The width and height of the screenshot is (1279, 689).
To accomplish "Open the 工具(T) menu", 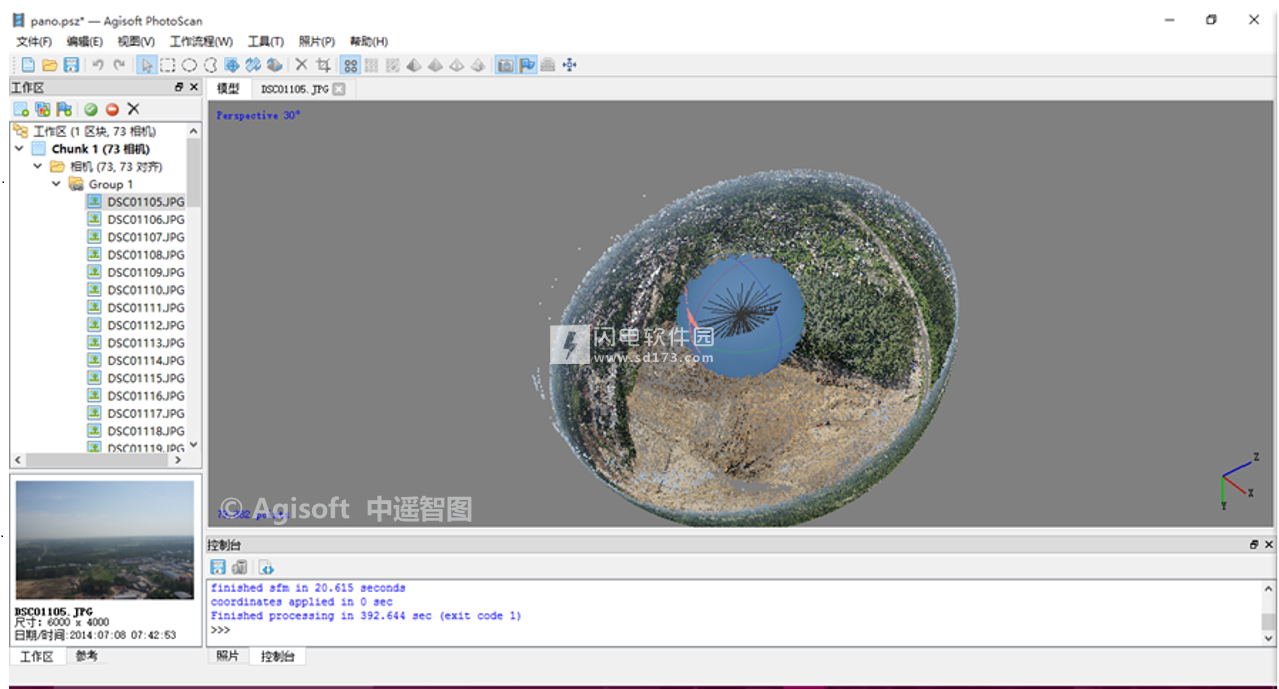I will pos(266,41).
